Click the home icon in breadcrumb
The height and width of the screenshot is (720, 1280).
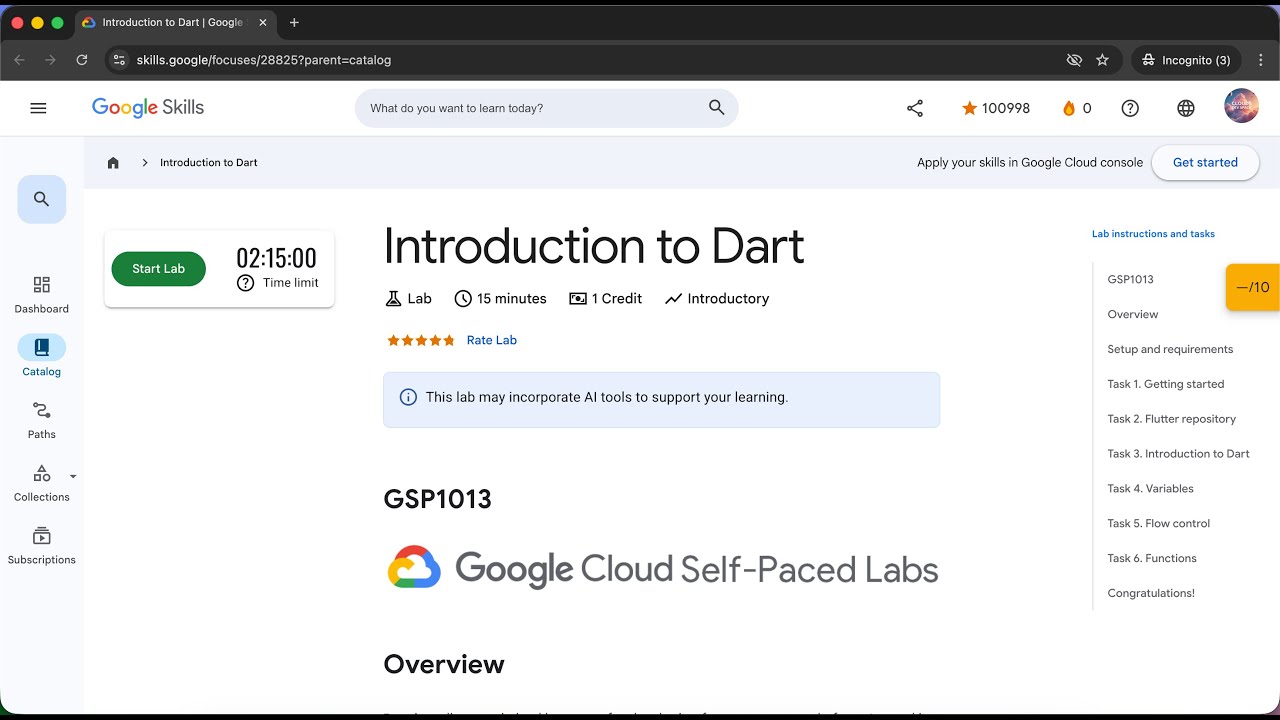(113, 162)
